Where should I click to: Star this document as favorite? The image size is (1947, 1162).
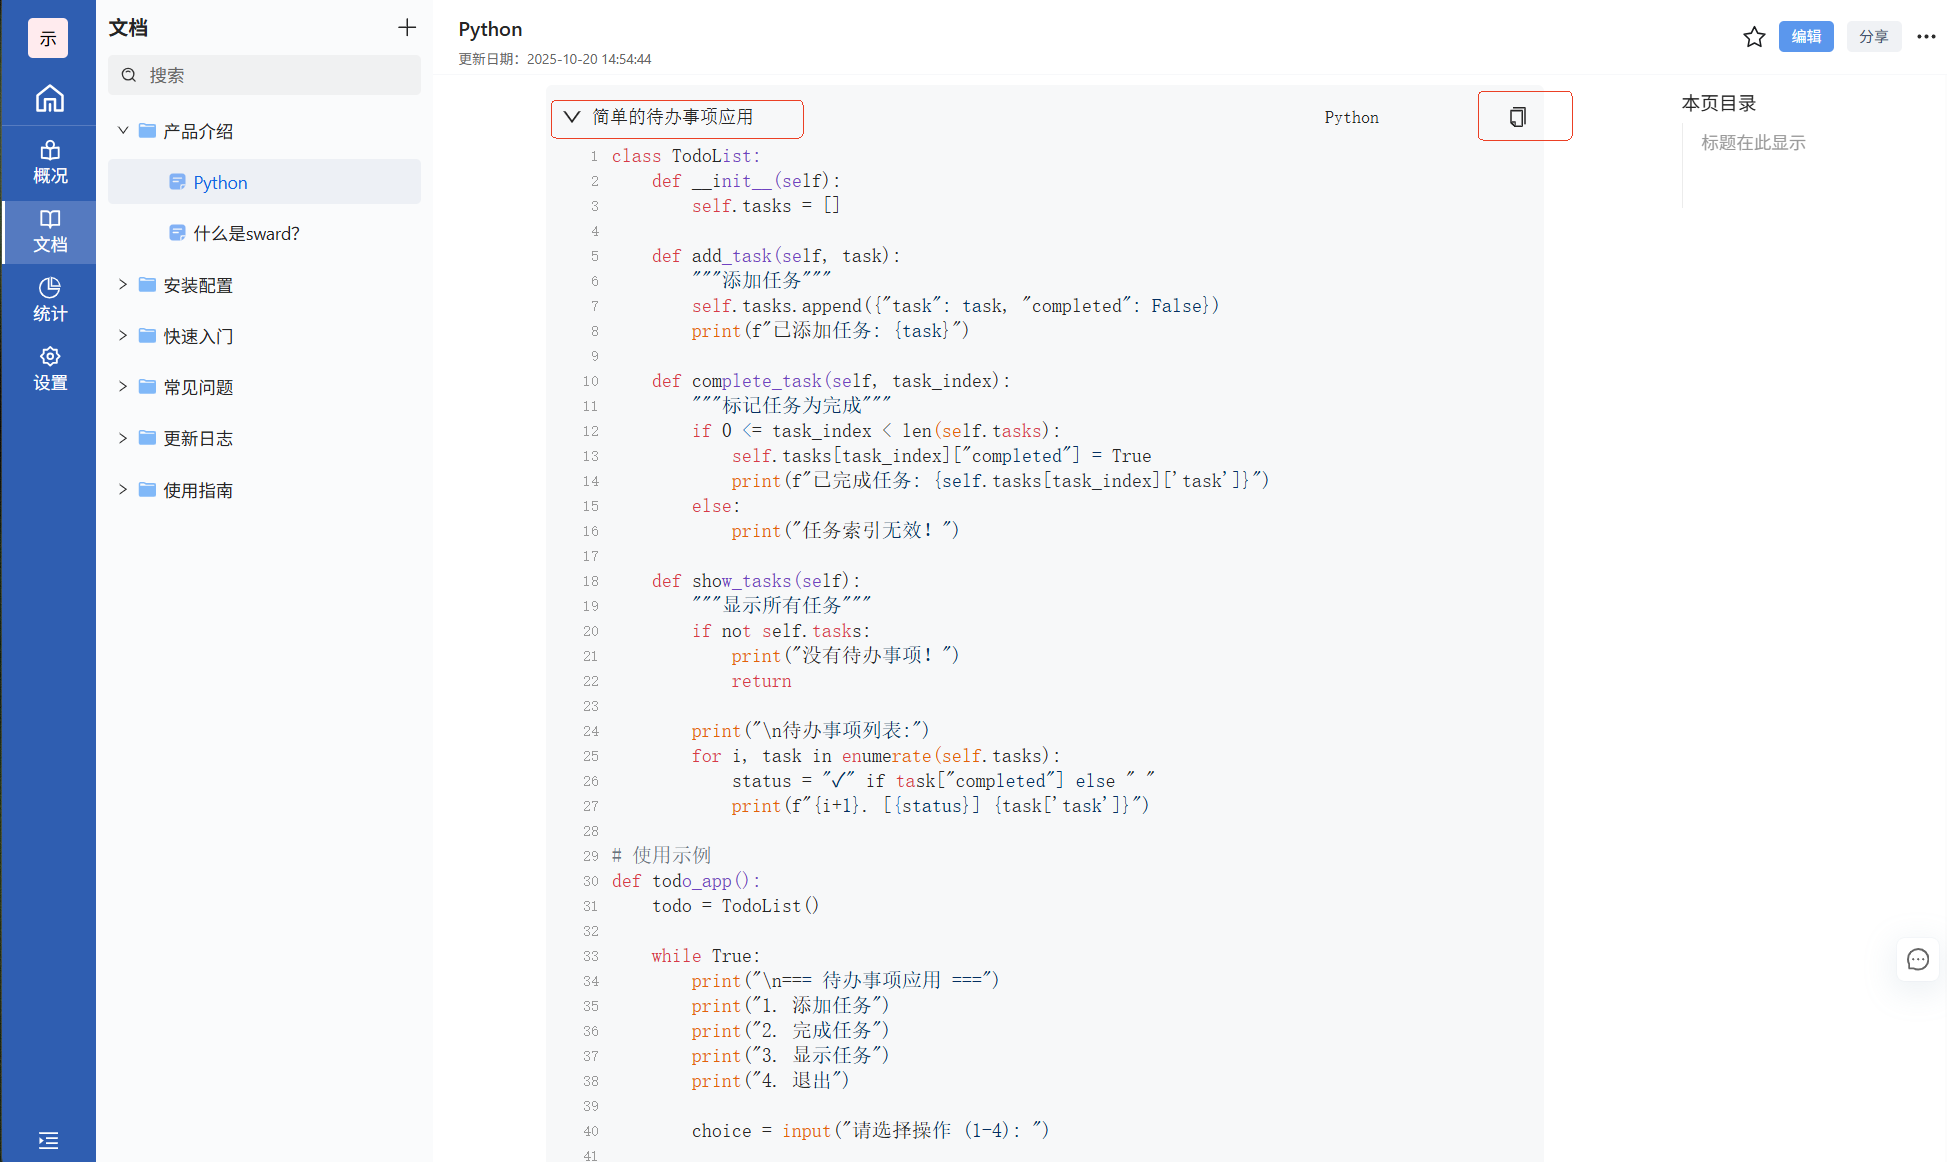click(1754, 37)
